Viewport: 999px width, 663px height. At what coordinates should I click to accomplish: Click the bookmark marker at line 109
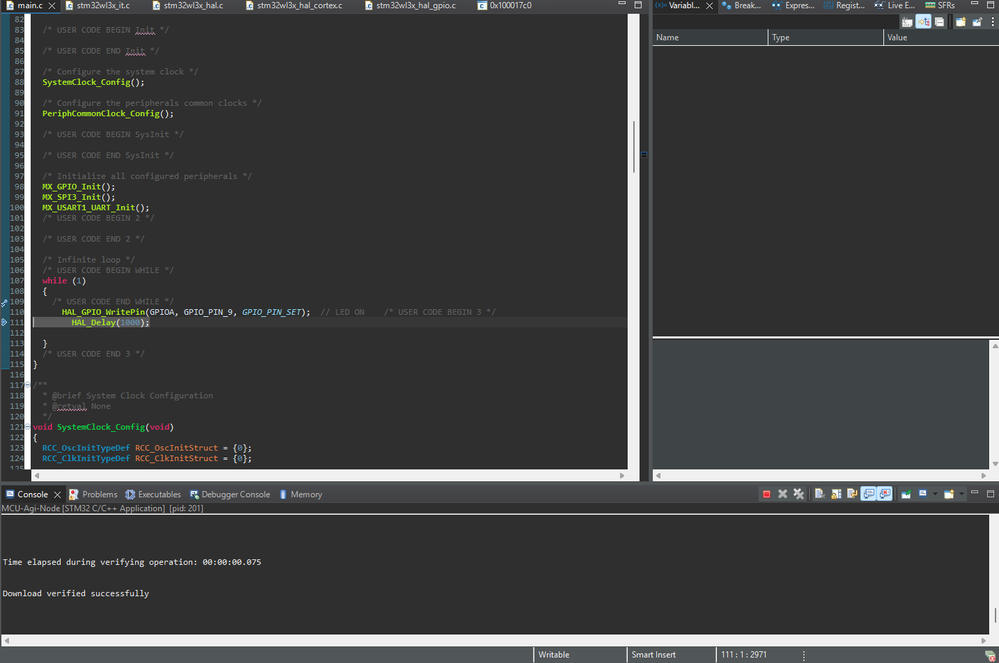4,302
